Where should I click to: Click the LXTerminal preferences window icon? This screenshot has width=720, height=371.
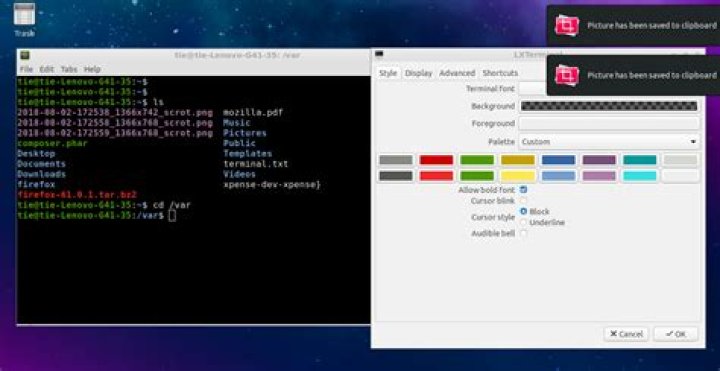coord(379,55)
